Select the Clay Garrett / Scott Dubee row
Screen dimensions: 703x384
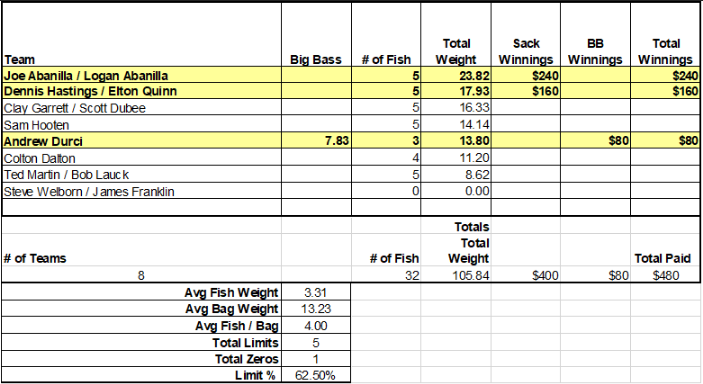click(351, 108)
